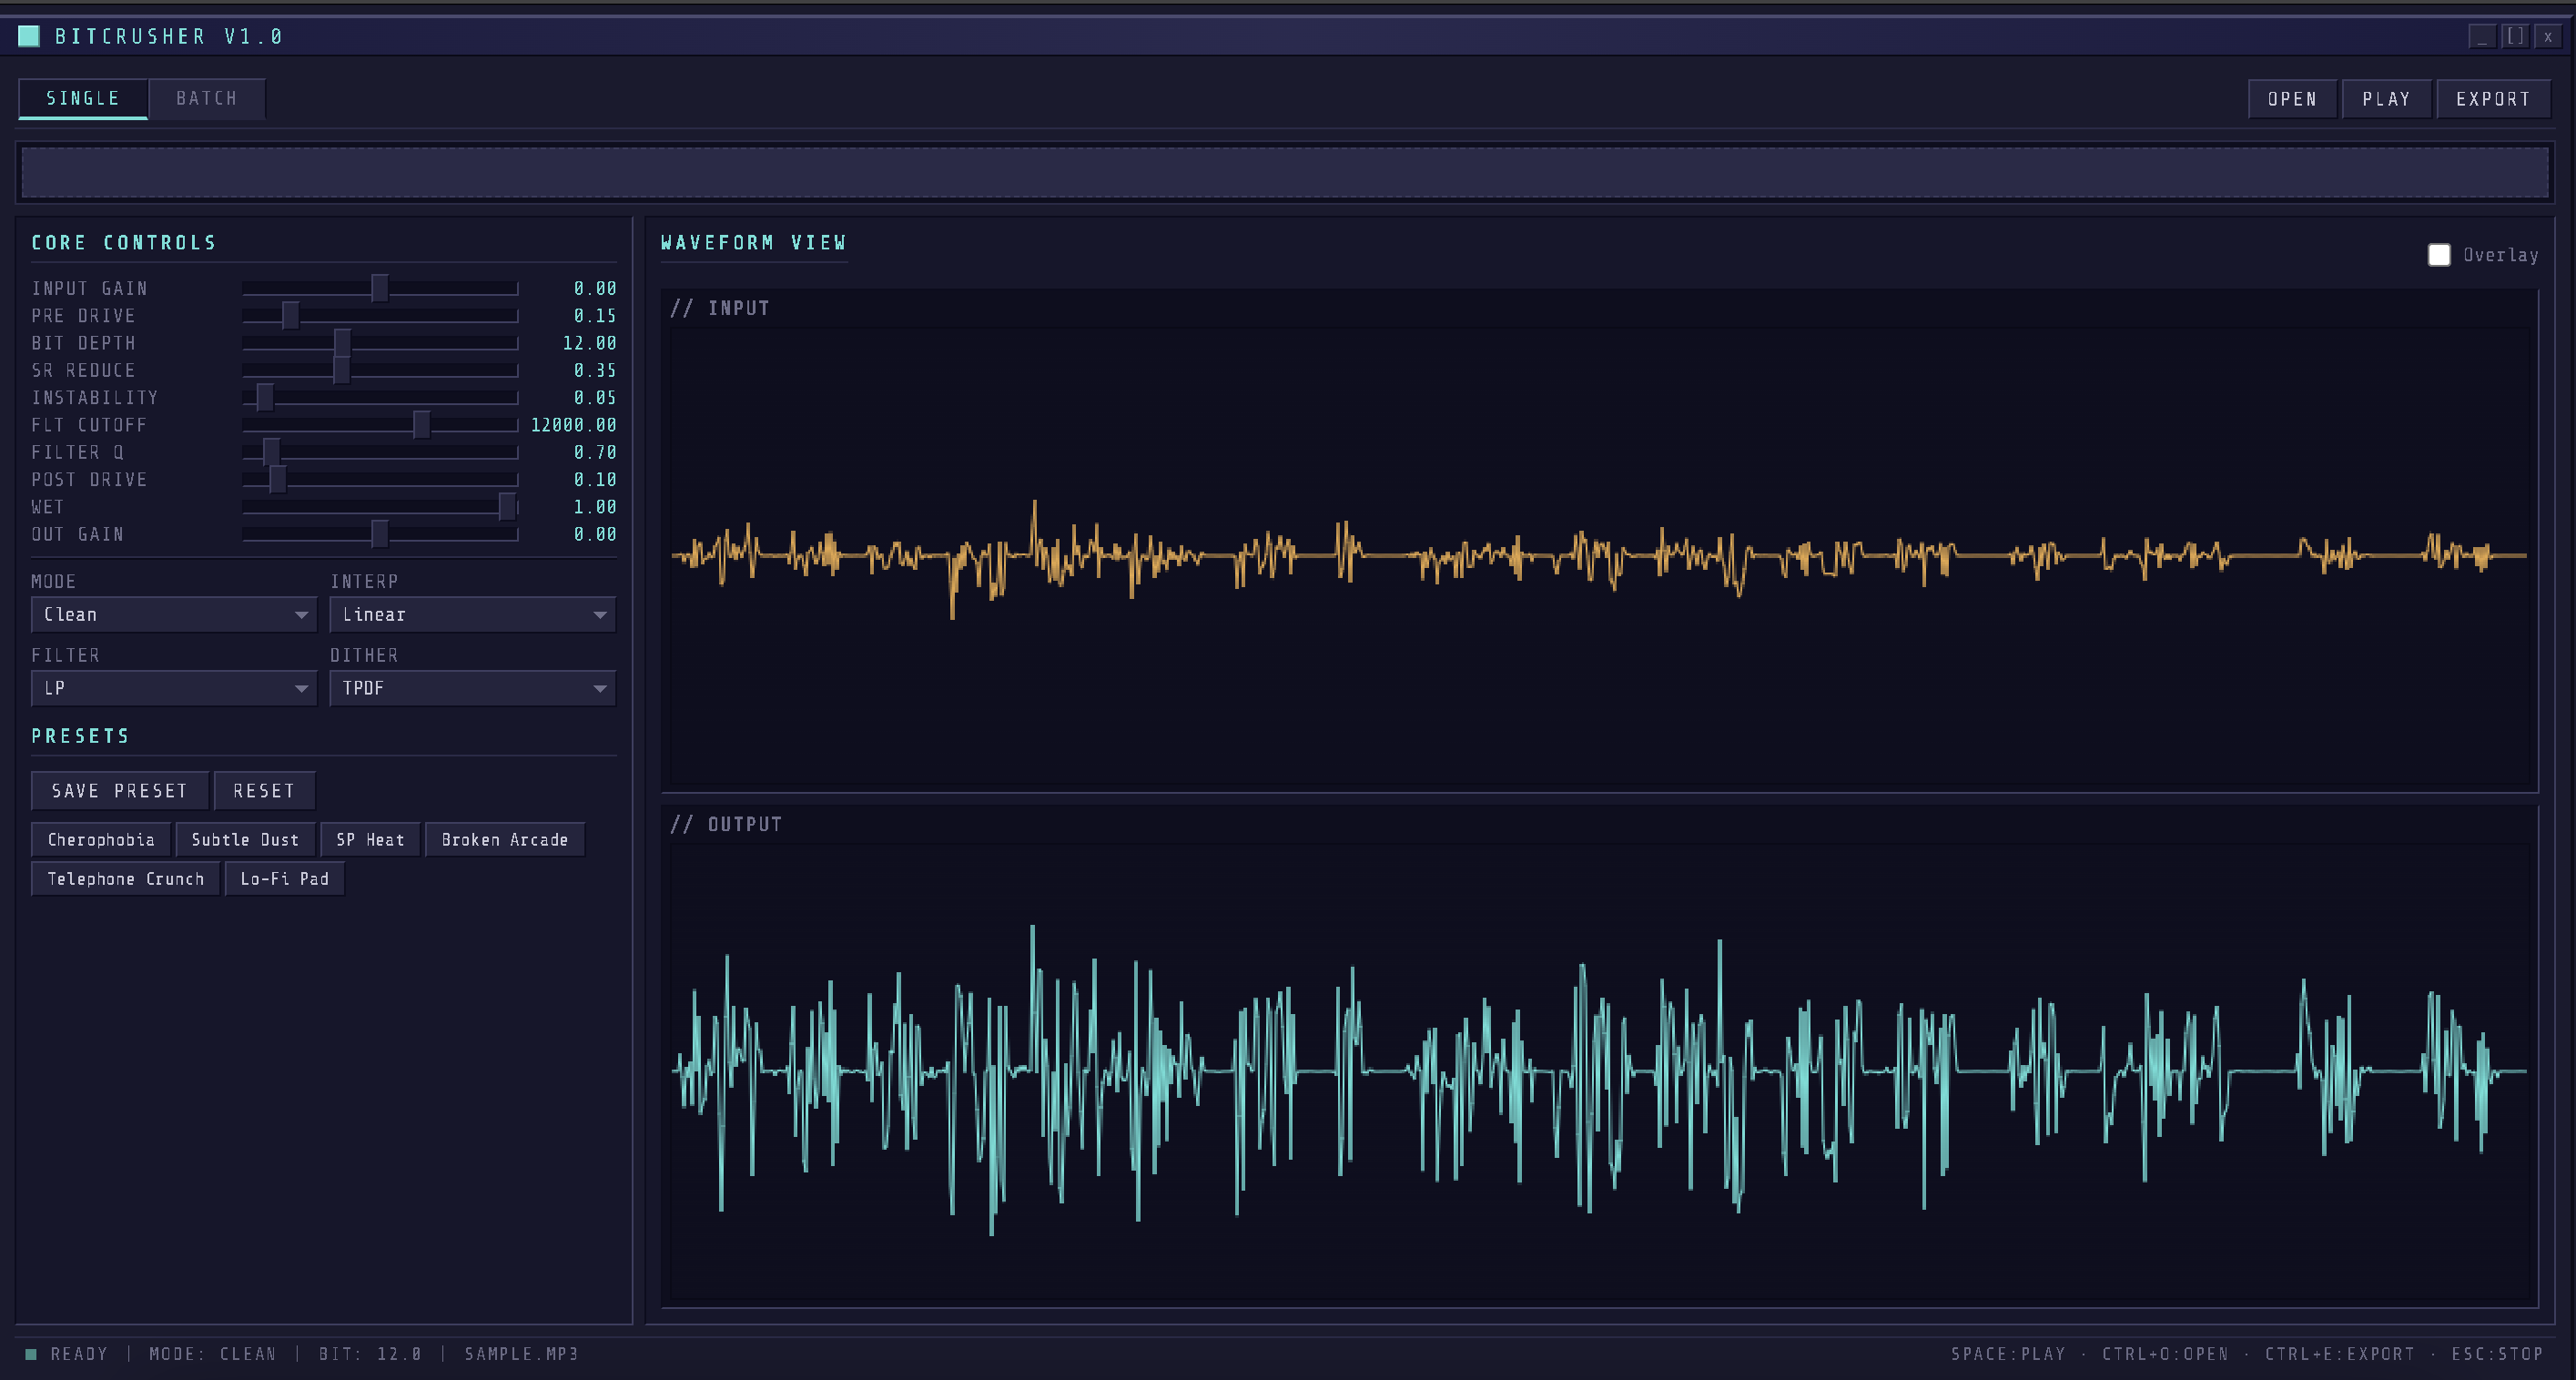Click the green status indicator beside READY
This screenshot has height=1380, width=2576.
[x=31, y=1354]
